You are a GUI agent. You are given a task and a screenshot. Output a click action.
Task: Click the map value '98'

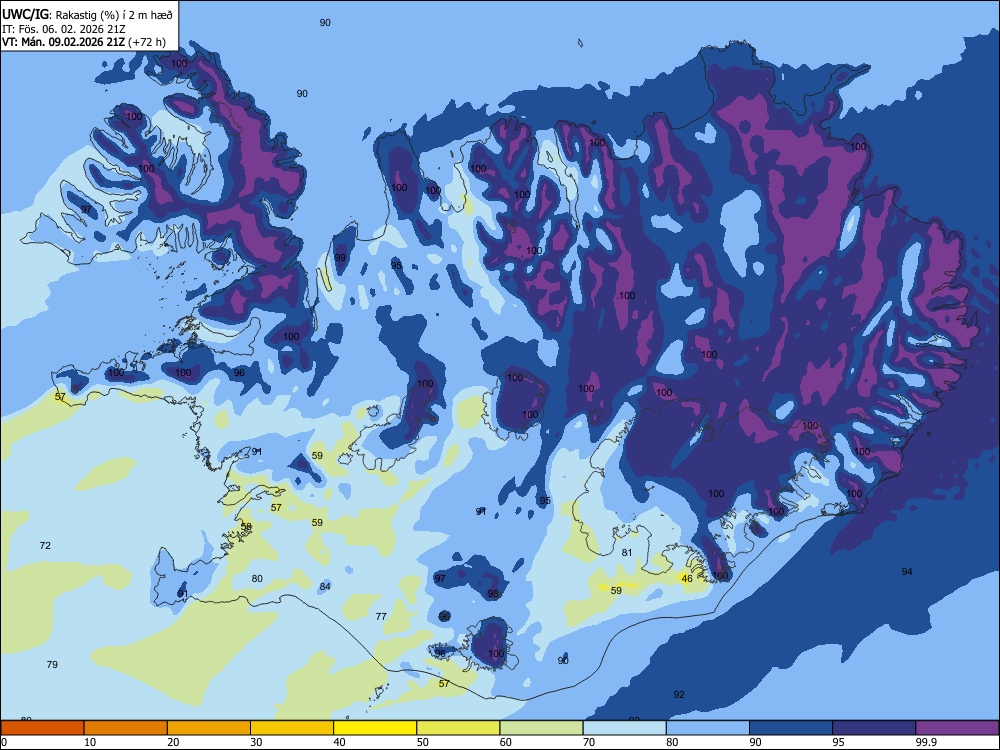(x=493, y=594)
